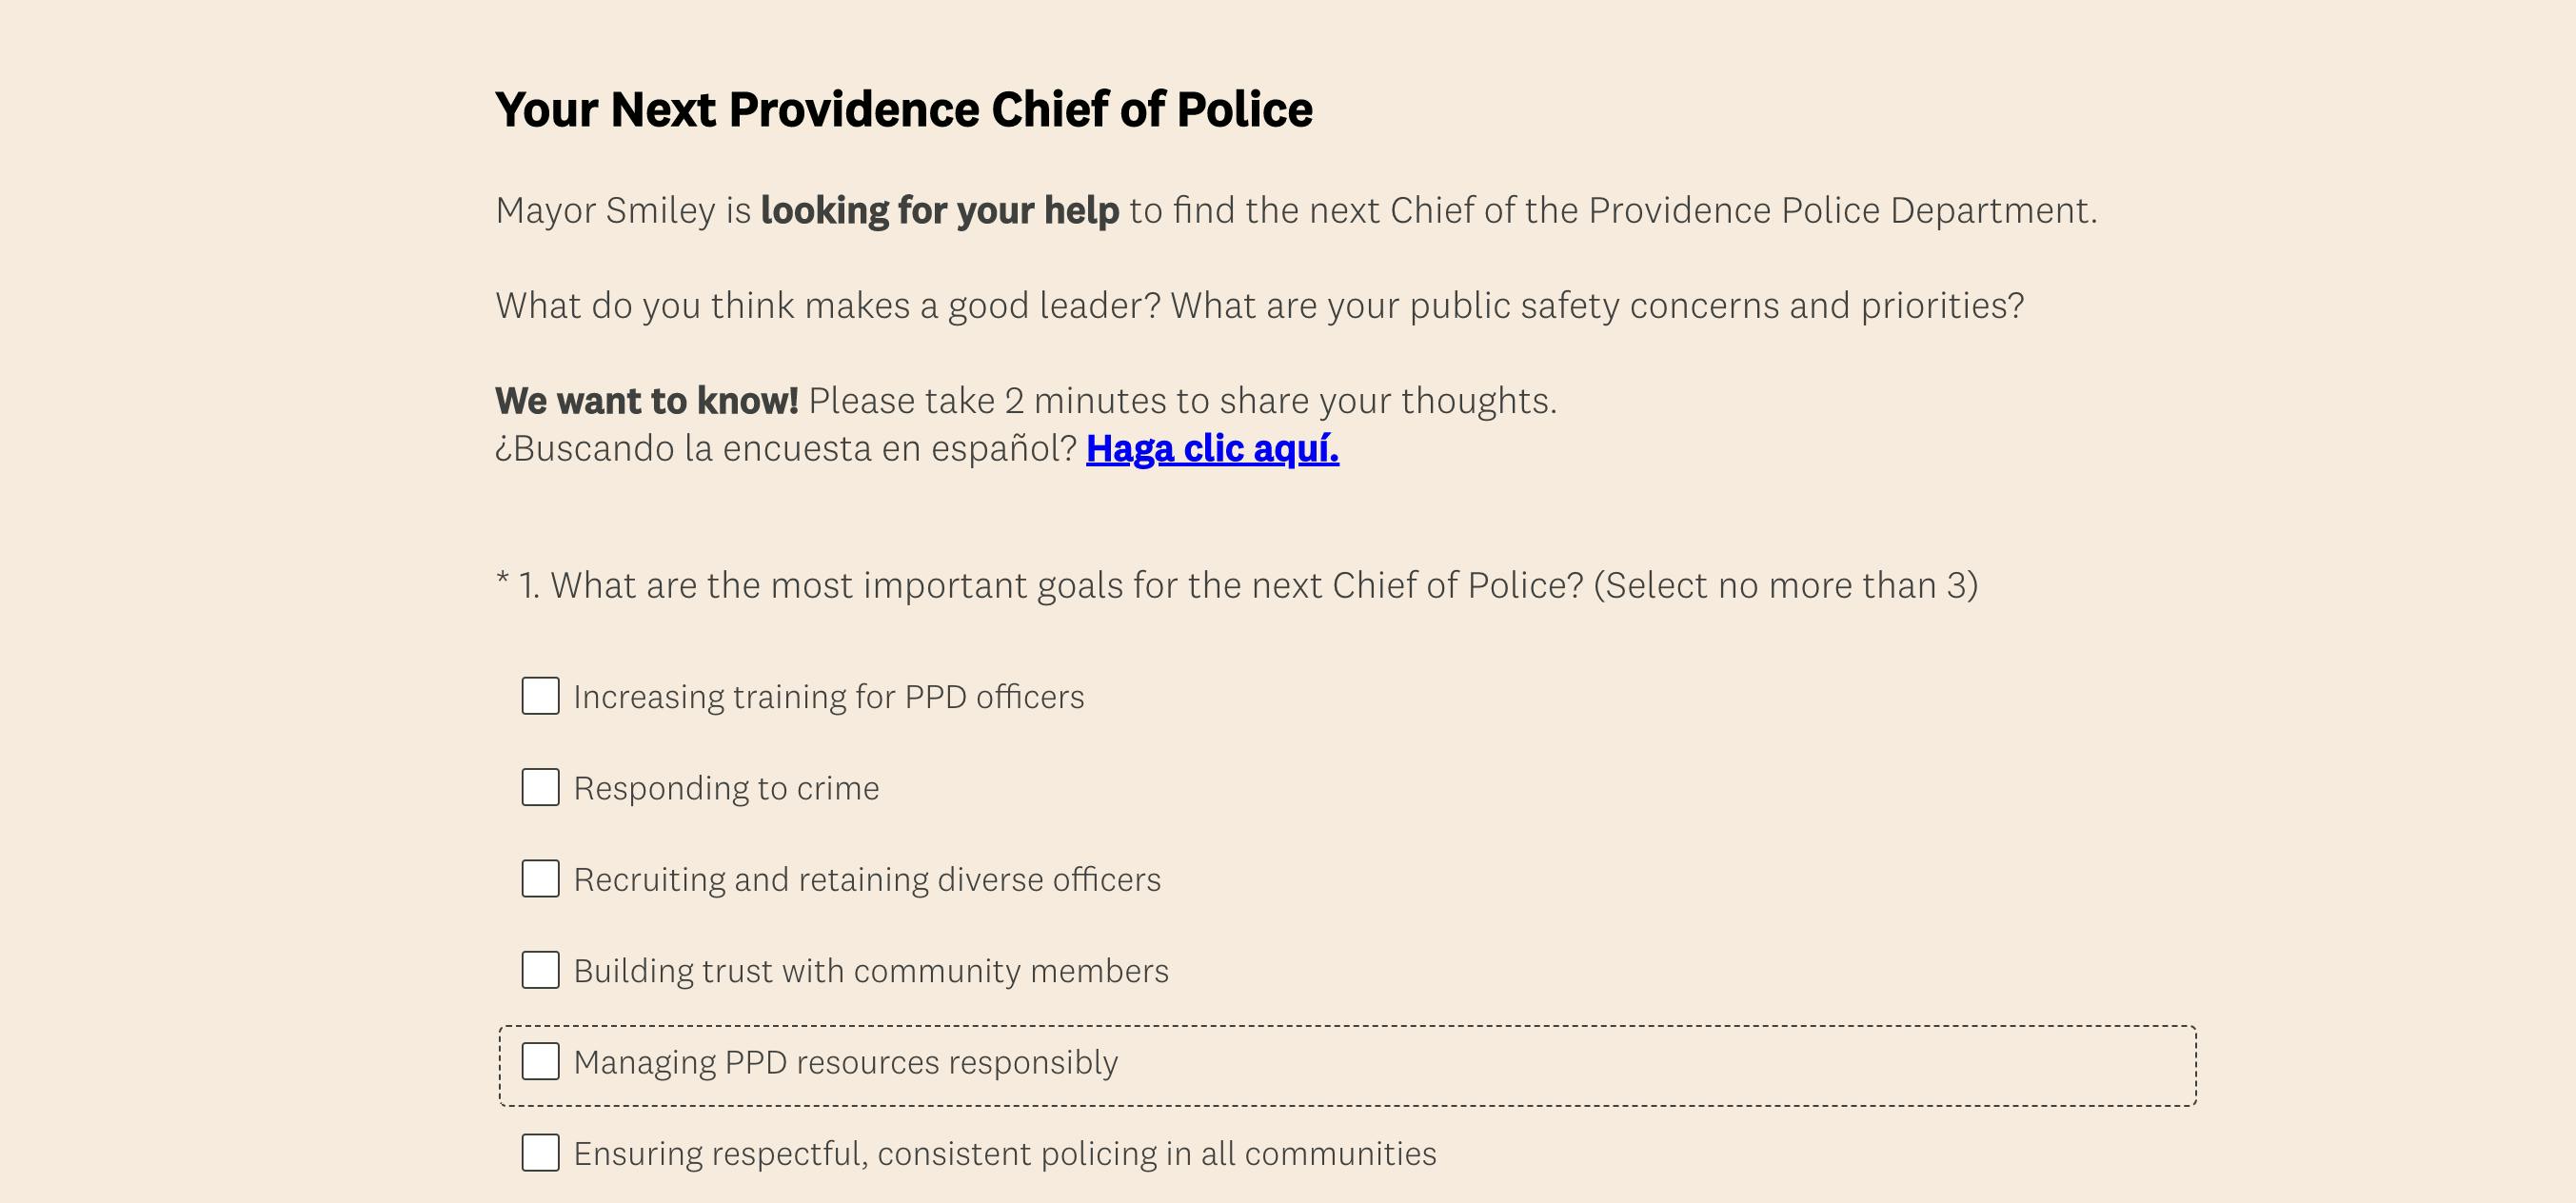The image size is (2576, 1203).
Task: Click the bold 'looking for your help' text
Action: click(x=939, y=211)
